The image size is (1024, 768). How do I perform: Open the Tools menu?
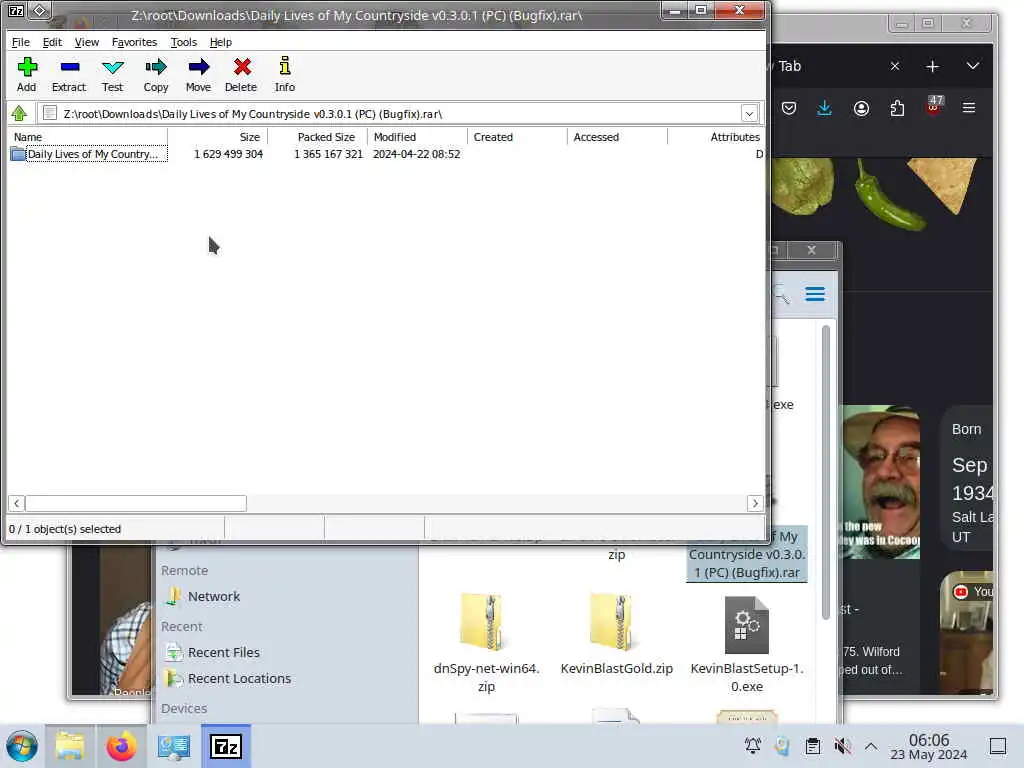(x=184, y=42)
